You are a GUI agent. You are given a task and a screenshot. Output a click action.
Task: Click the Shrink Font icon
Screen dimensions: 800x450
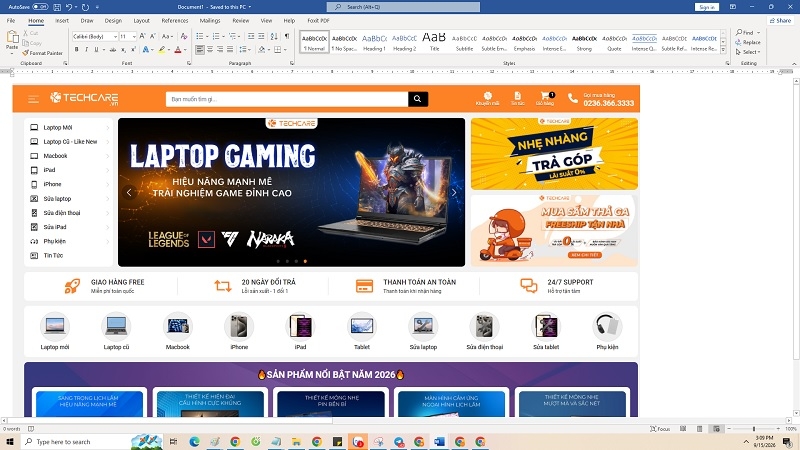point(153,36)
